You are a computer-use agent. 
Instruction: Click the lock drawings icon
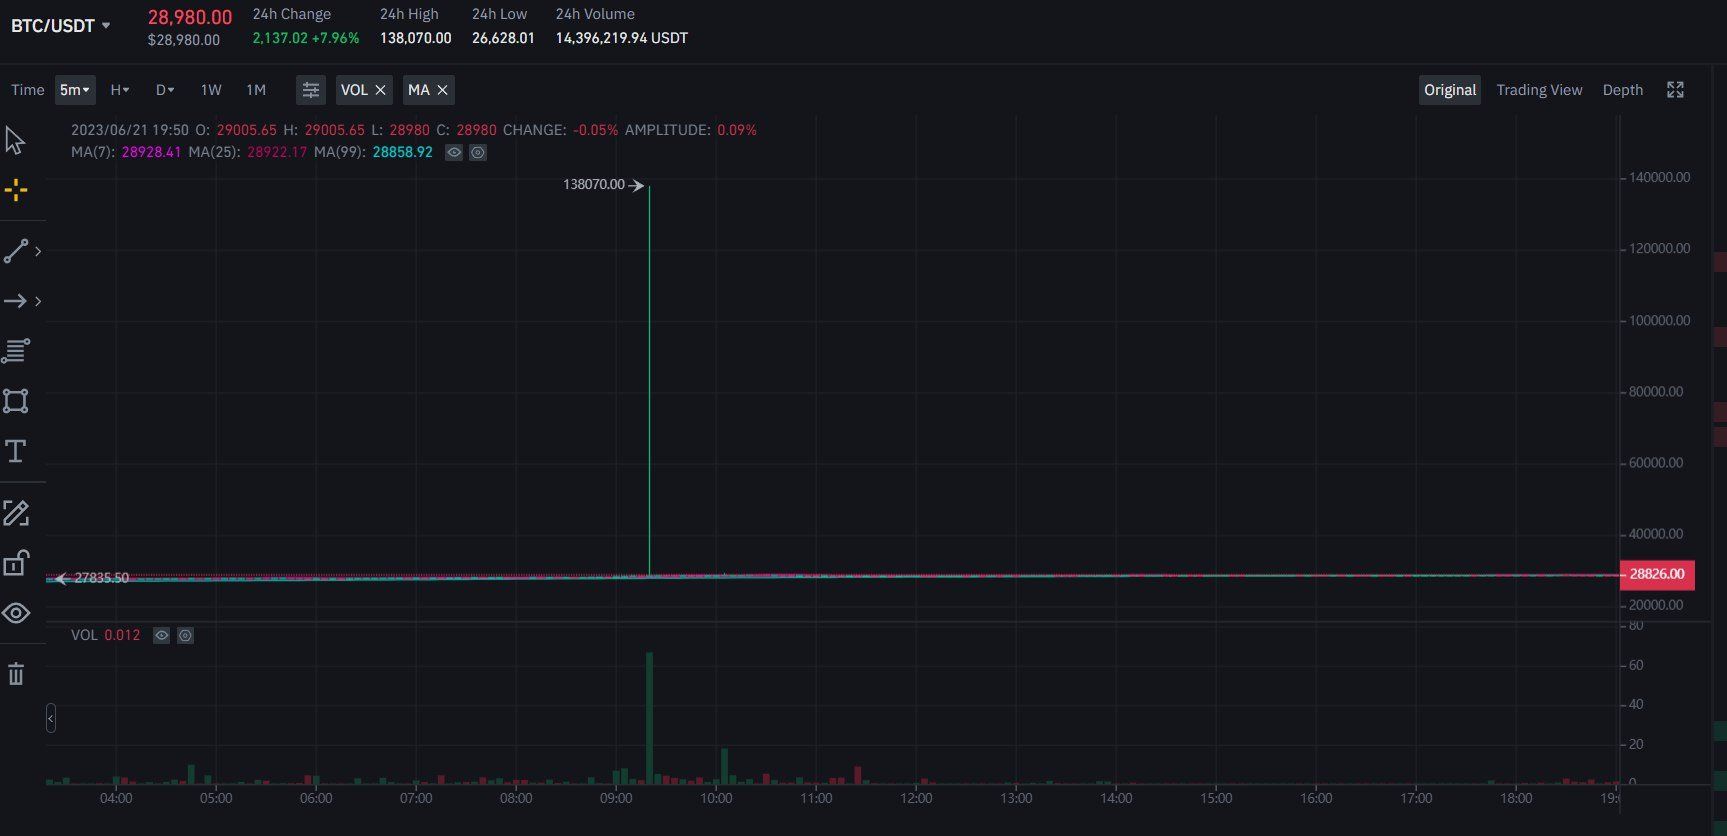click(16, 563)
